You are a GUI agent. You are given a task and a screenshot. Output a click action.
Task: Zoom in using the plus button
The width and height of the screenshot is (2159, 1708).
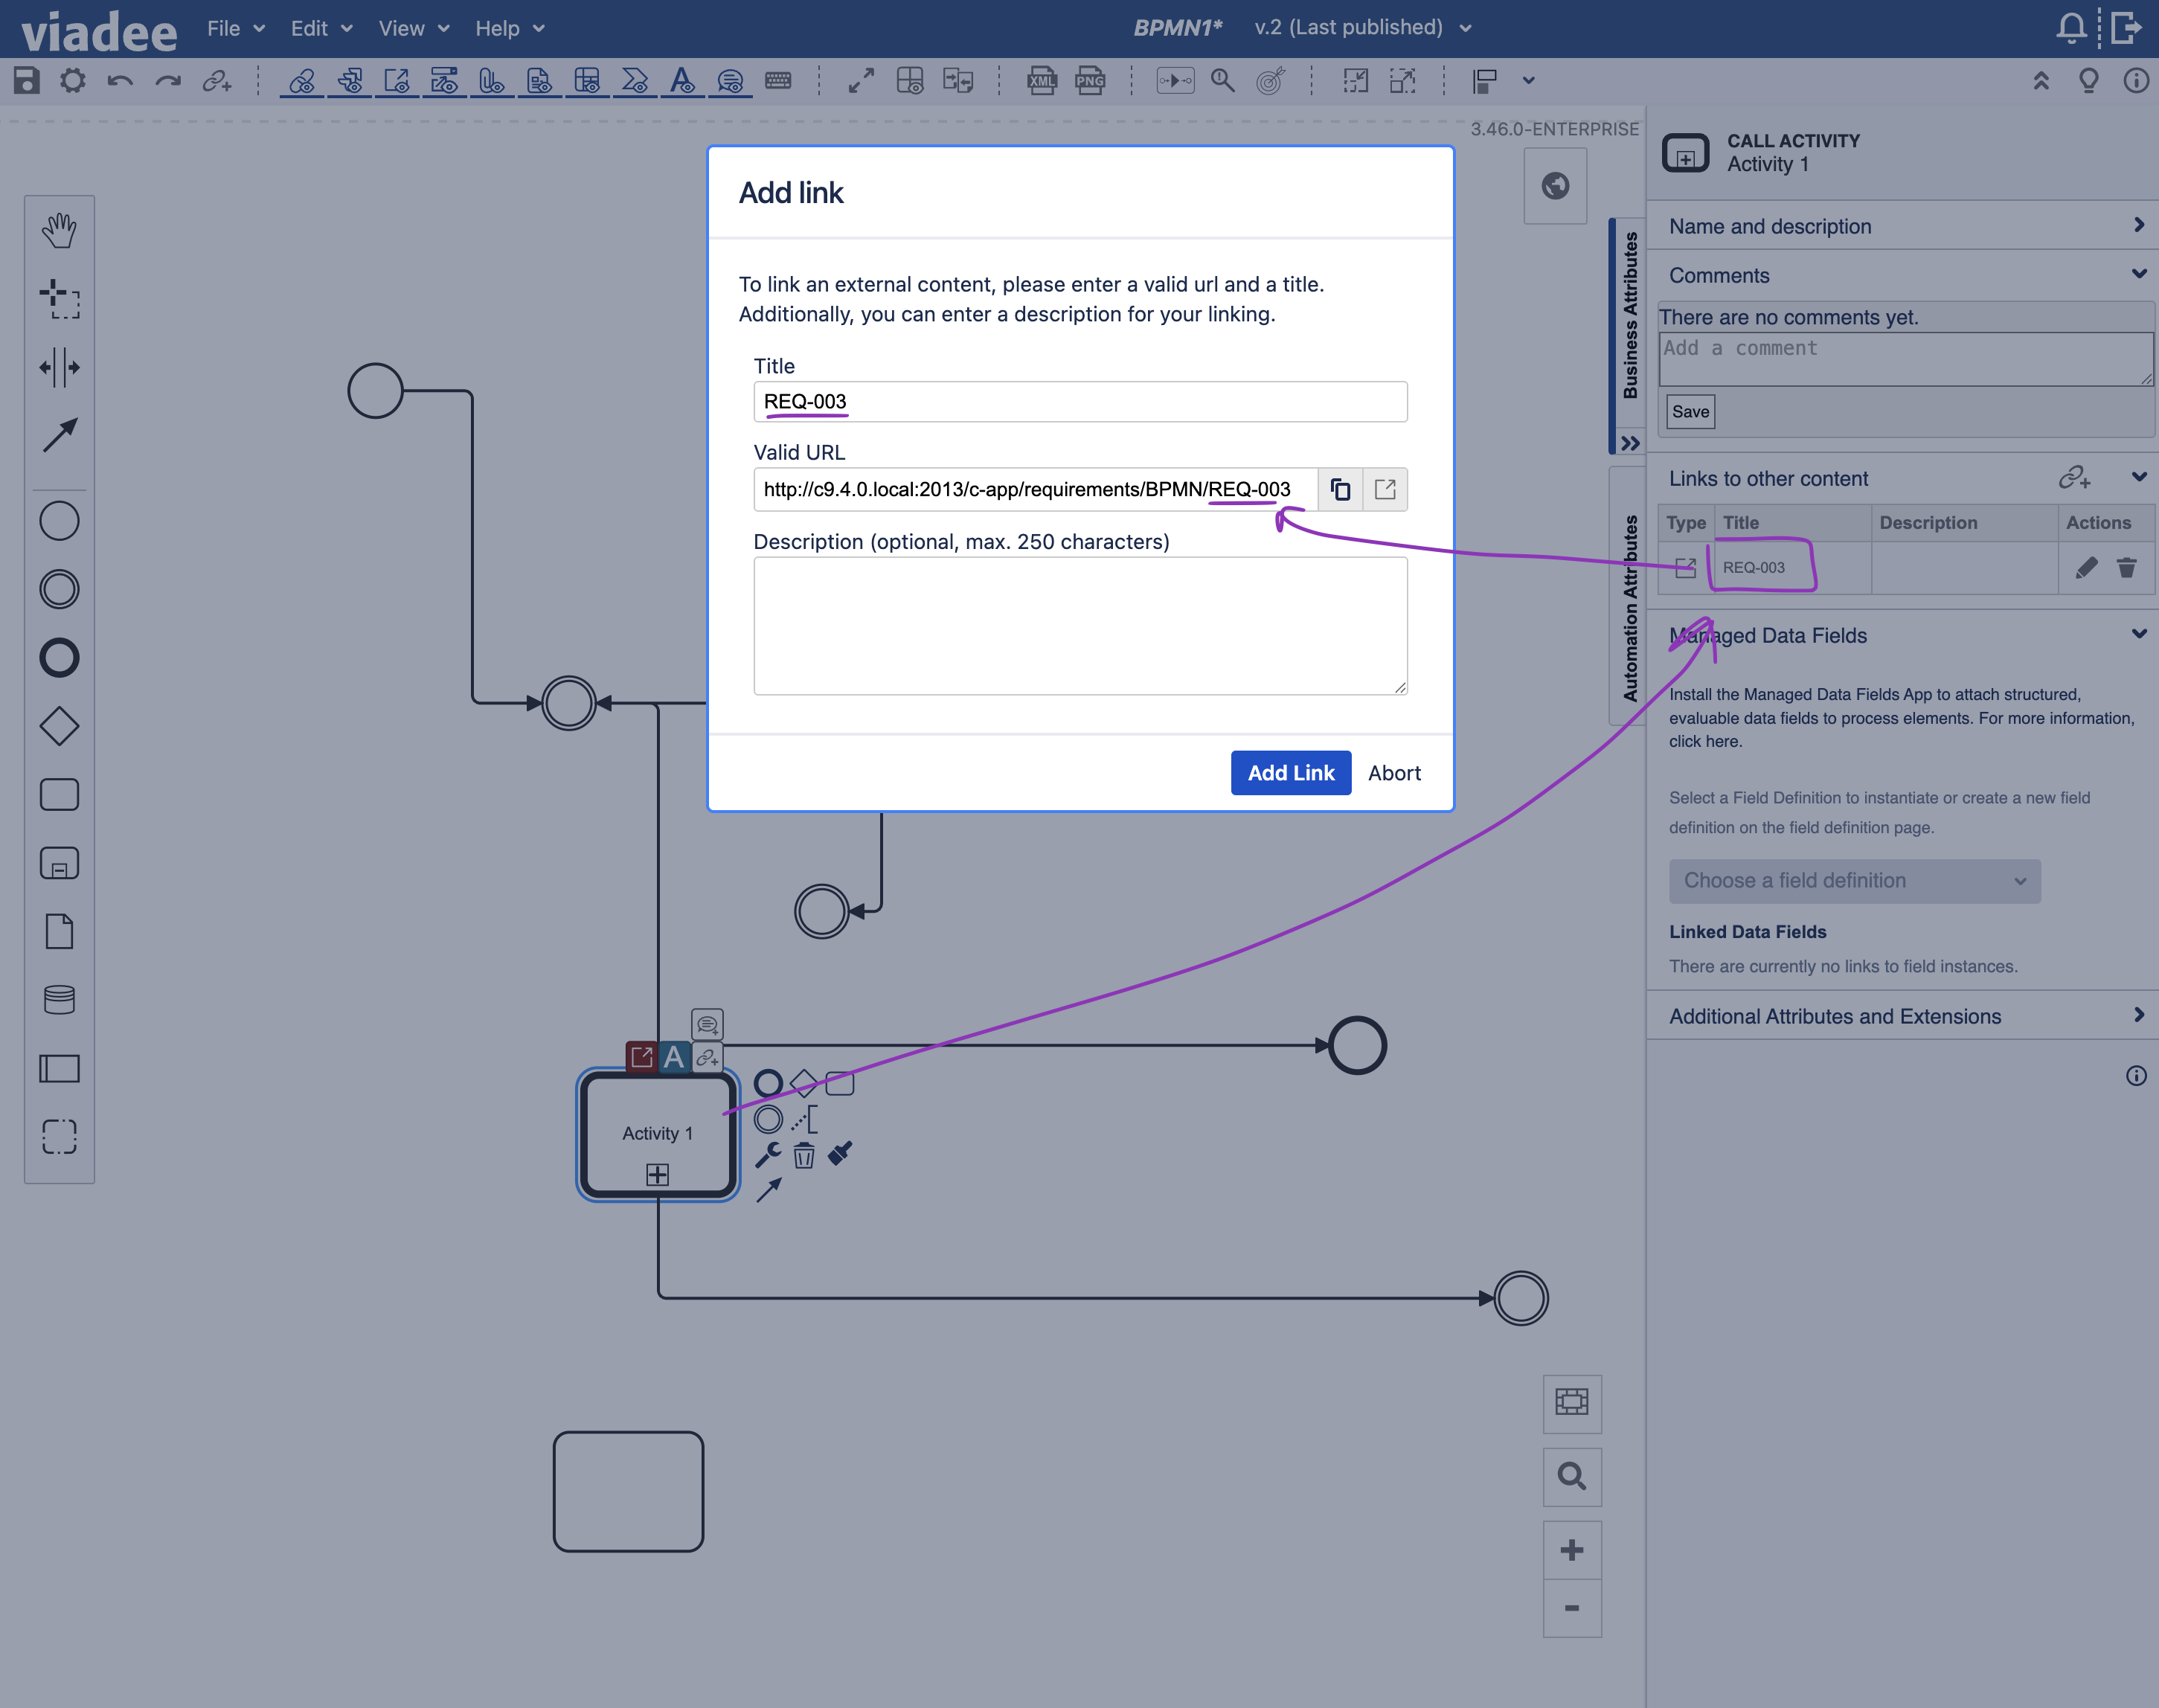[1572, 1550]
